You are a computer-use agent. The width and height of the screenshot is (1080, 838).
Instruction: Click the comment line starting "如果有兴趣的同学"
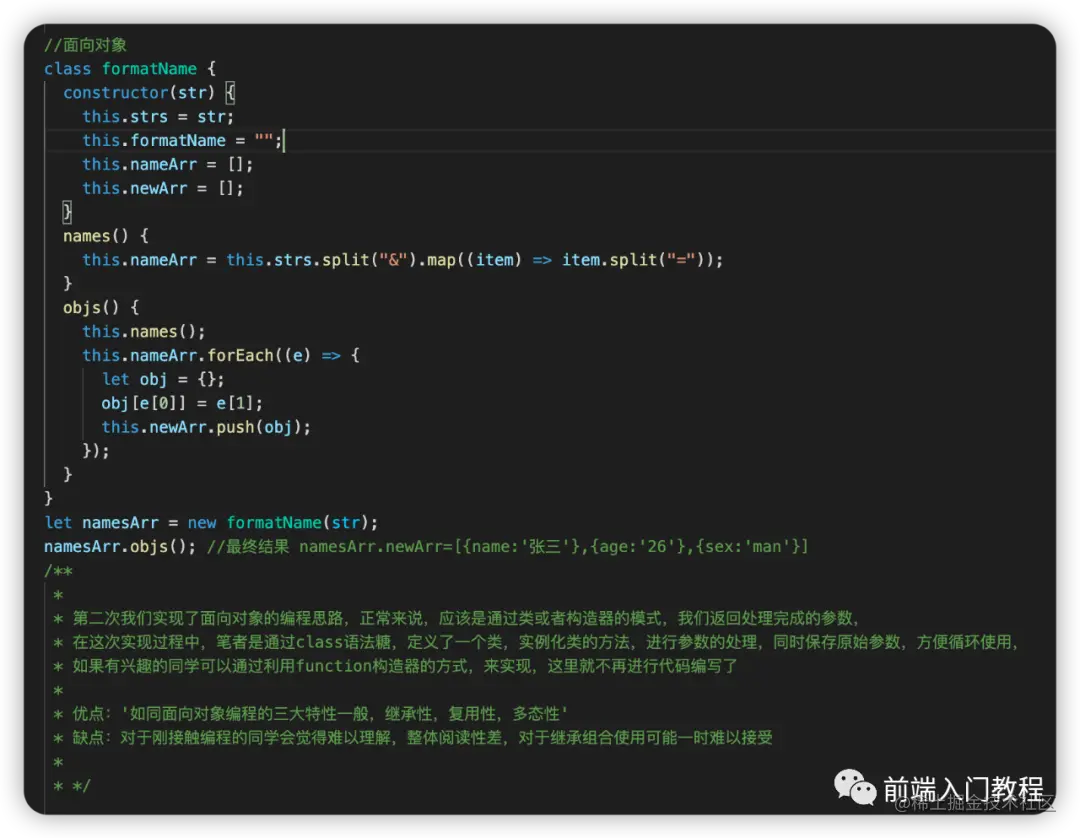pos(396,666)
